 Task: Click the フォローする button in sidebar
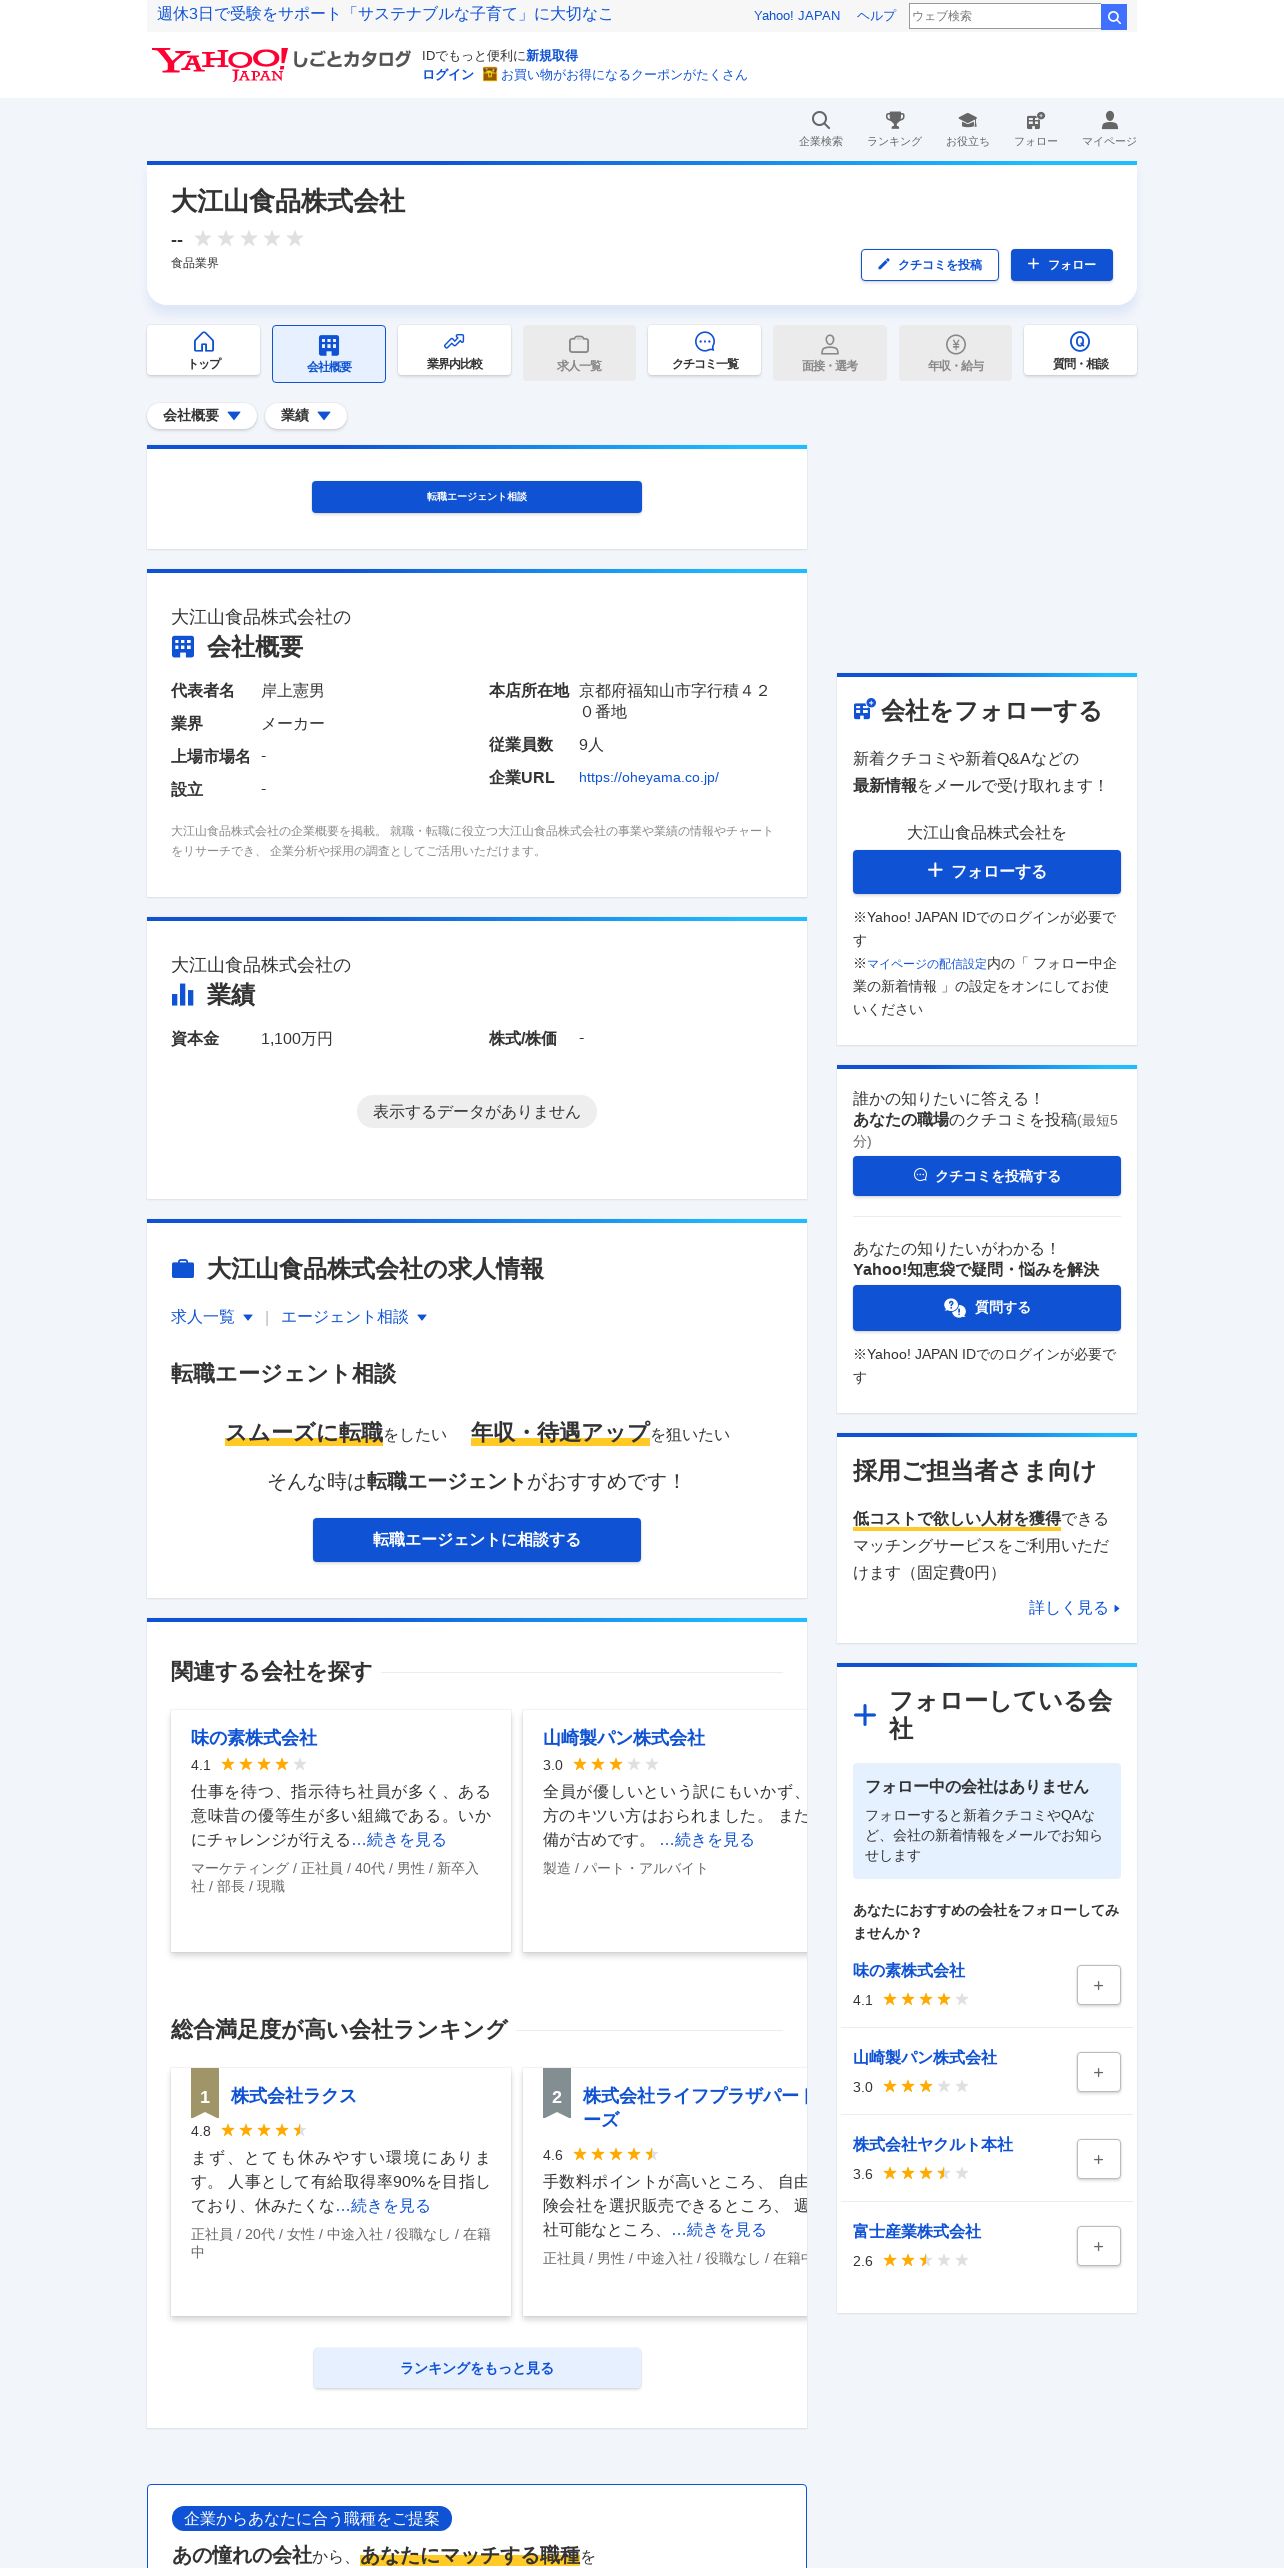[987, 872]
